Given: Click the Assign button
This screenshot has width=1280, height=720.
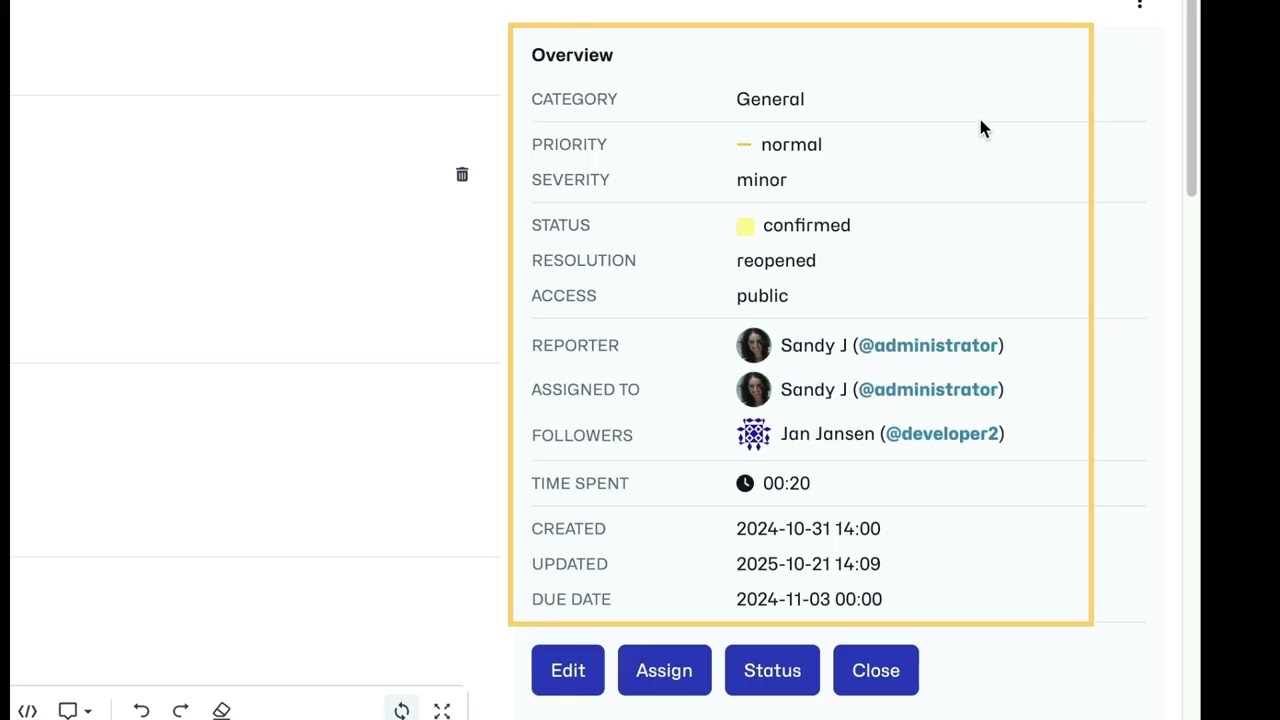Looking at the screenshot, I should 664,670.
